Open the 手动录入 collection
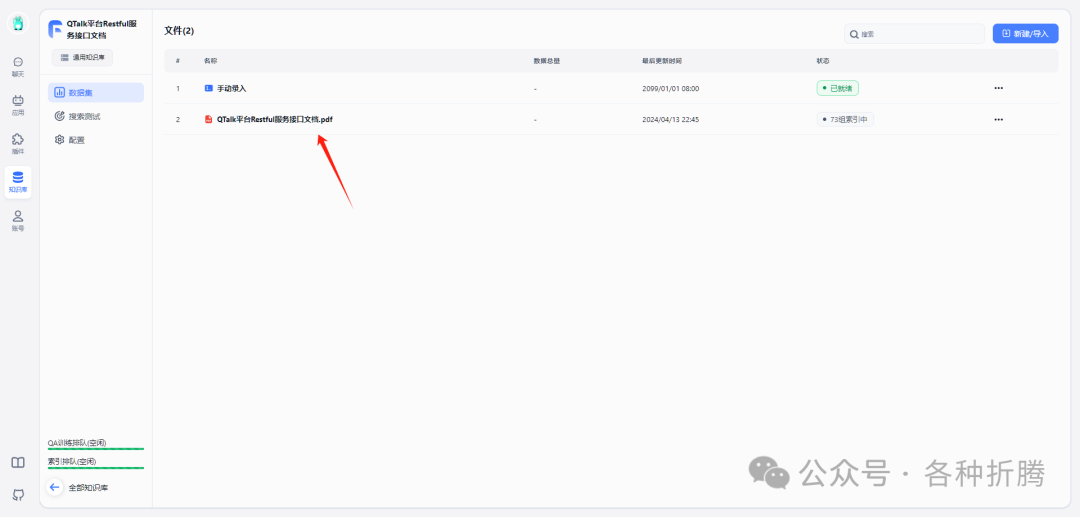The image size is (1080, 517). point(231,89)
